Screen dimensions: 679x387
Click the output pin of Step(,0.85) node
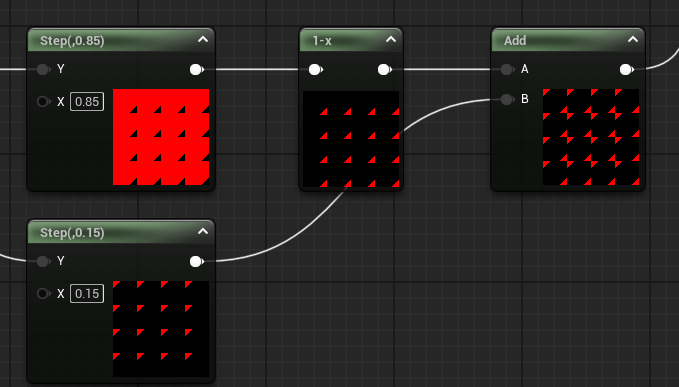(197, 69)
